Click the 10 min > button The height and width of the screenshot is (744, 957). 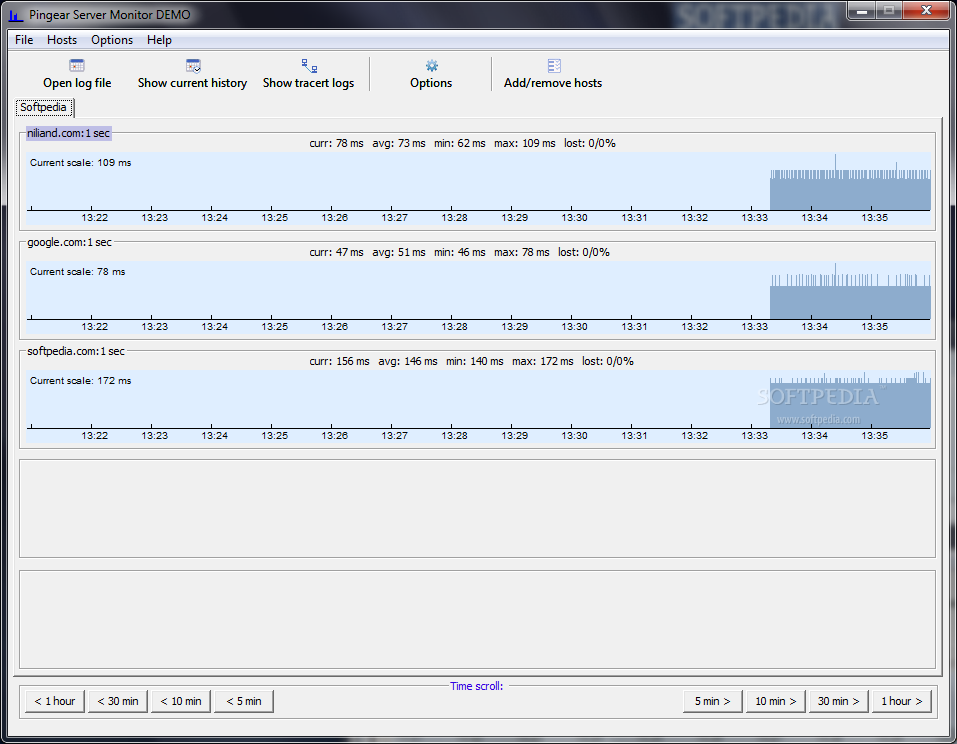(x=775, y=701)
